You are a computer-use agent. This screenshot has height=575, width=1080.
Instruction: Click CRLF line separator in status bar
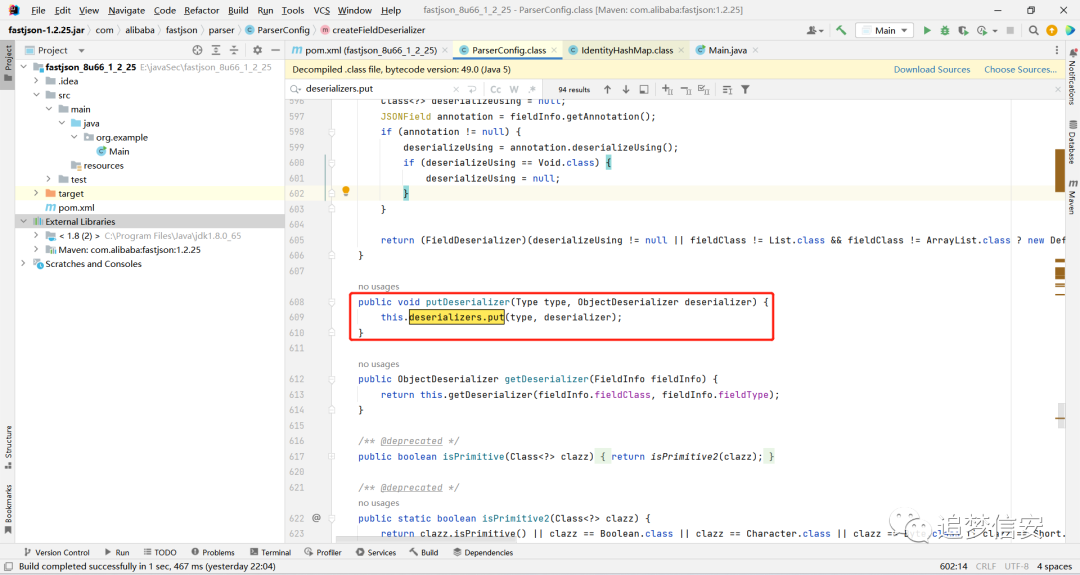[986, 566]
